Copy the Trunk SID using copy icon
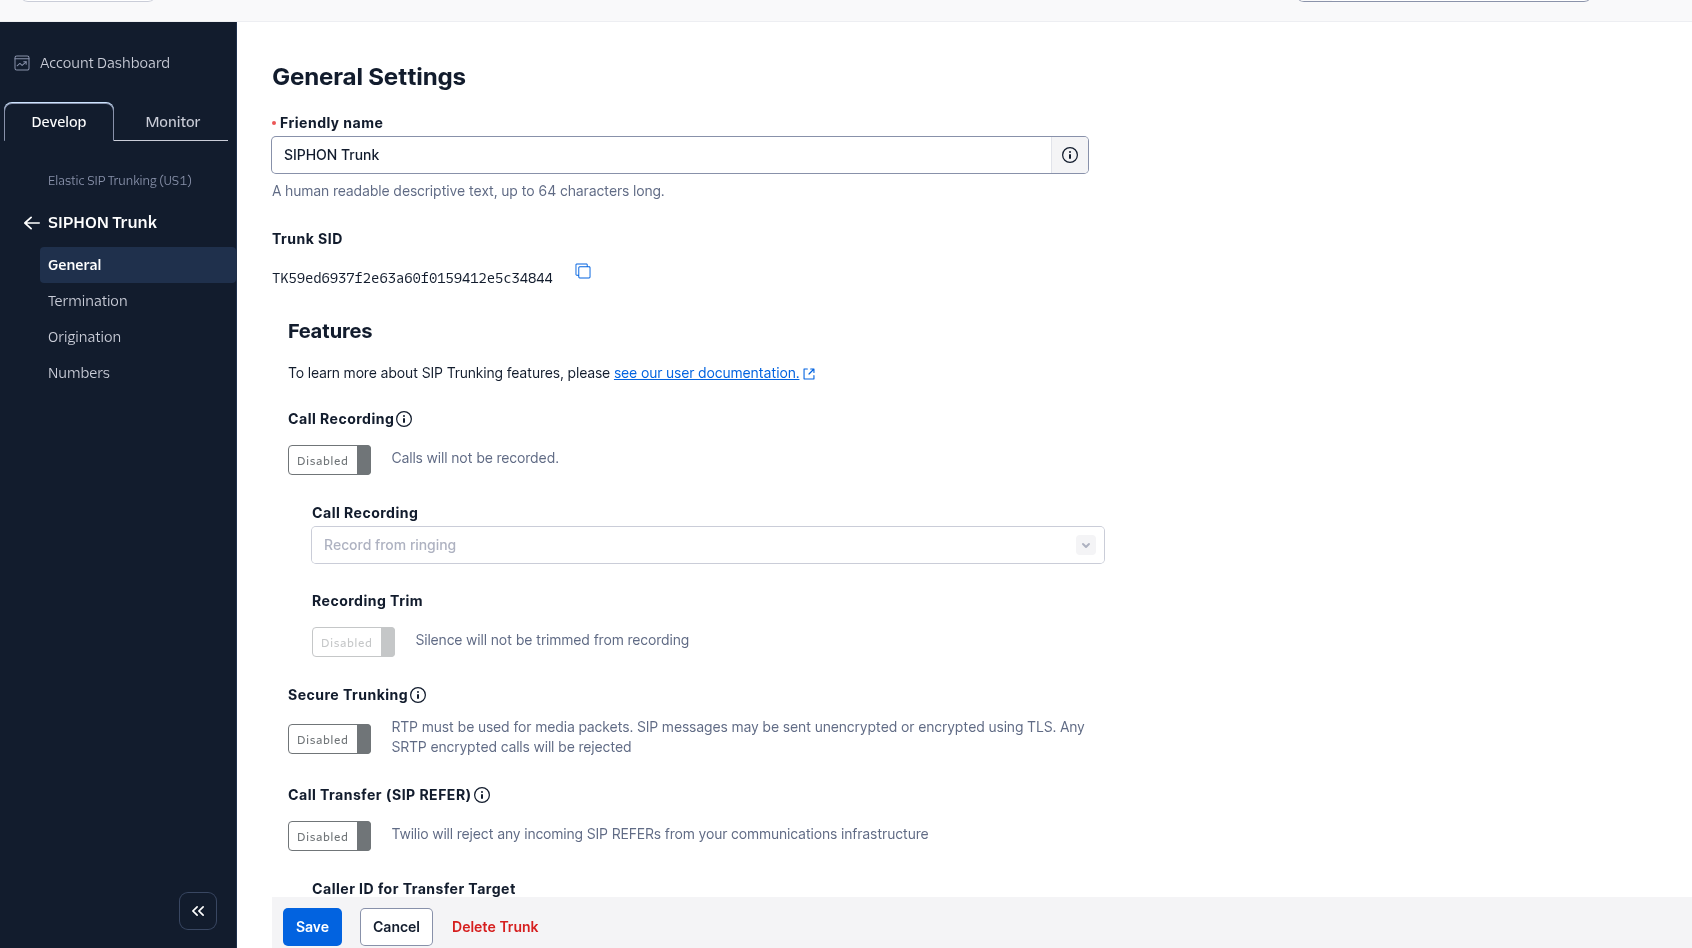The height and width of the screenshot is (948, 1692). [x=583, y=271]
